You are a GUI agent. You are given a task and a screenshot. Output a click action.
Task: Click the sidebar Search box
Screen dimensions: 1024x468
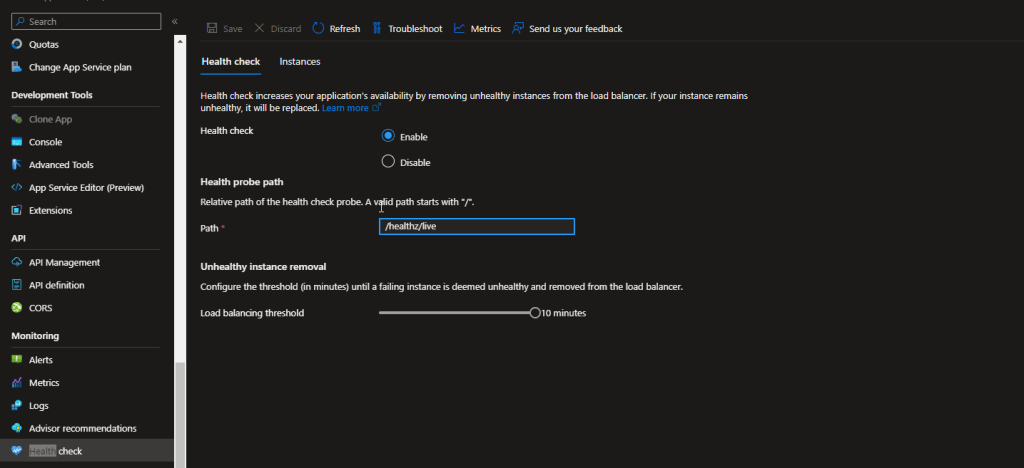pos(86,21)
